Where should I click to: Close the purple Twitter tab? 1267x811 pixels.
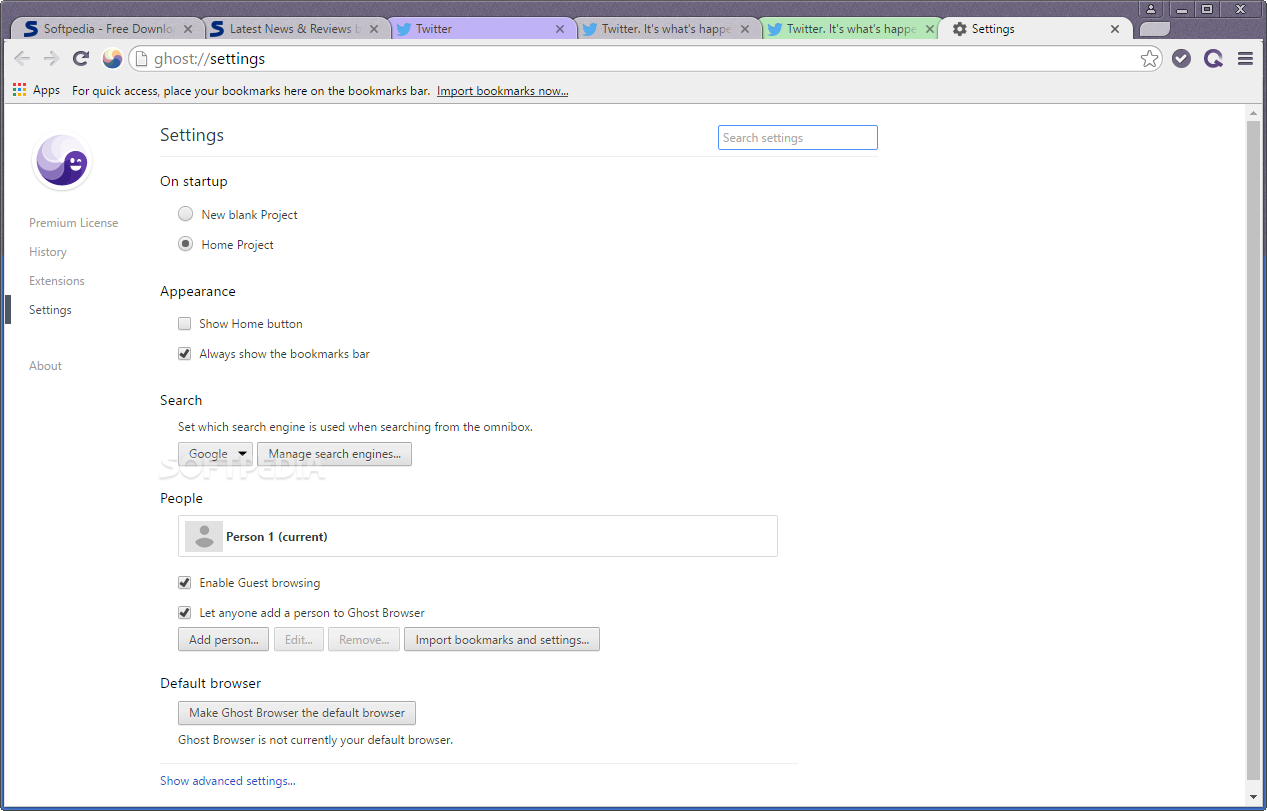(560, 29)
